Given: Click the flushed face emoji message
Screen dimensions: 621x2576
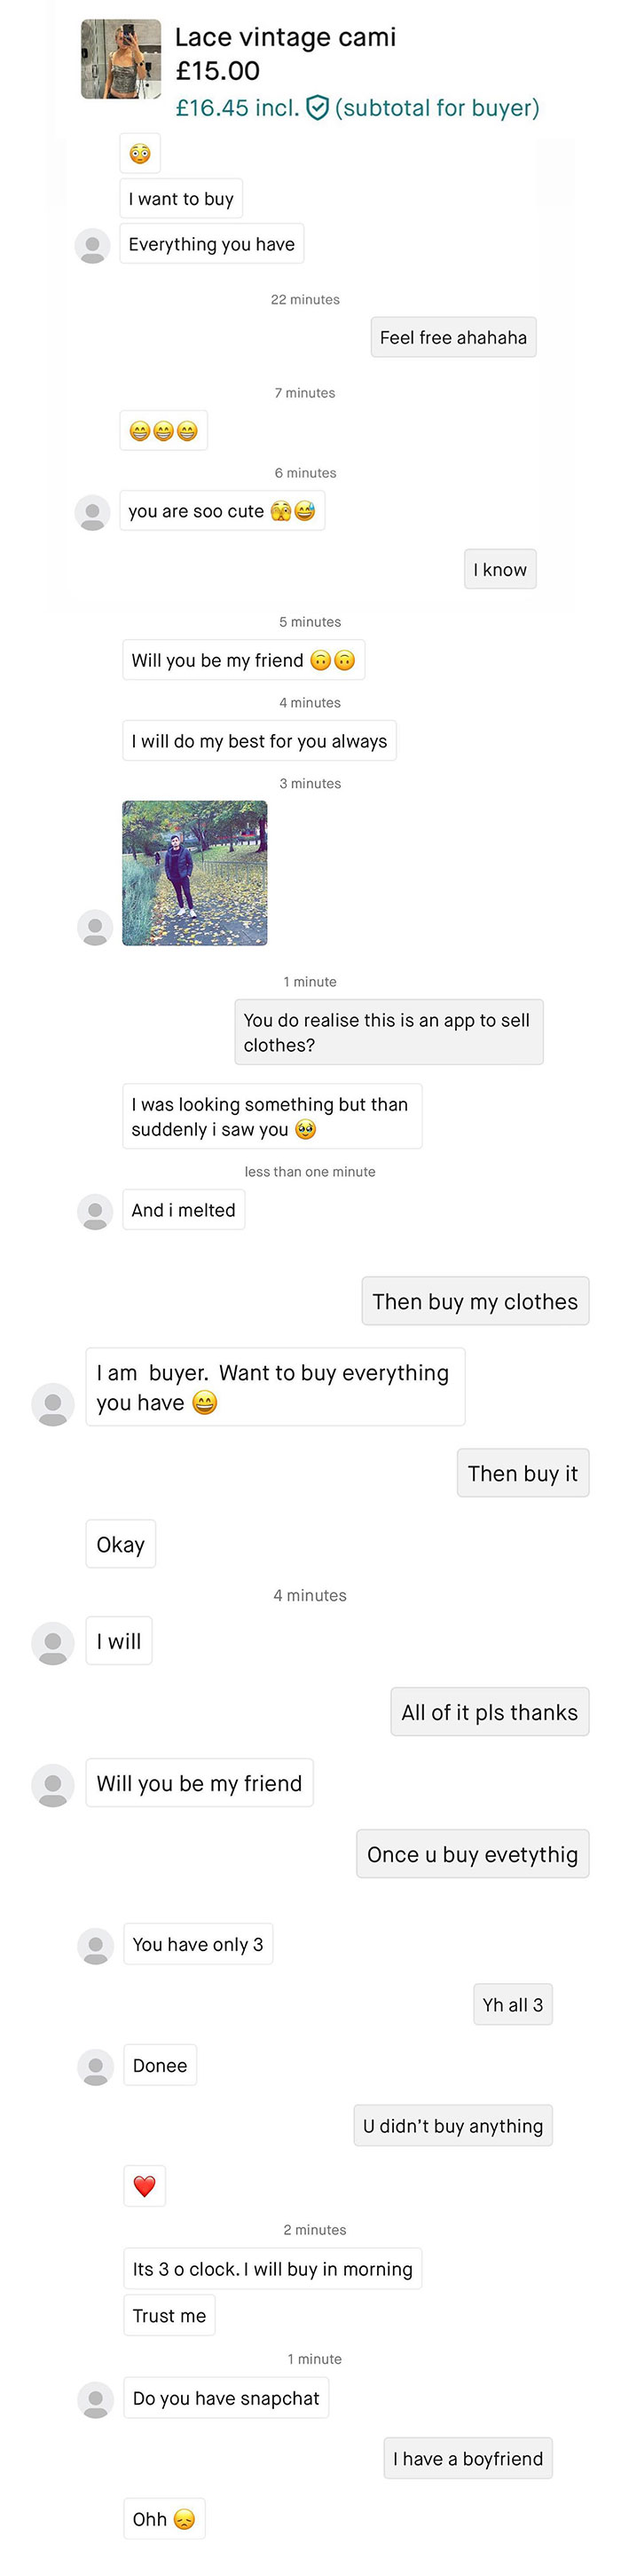Looking at the screenshot, I should [x=140, y=153].
